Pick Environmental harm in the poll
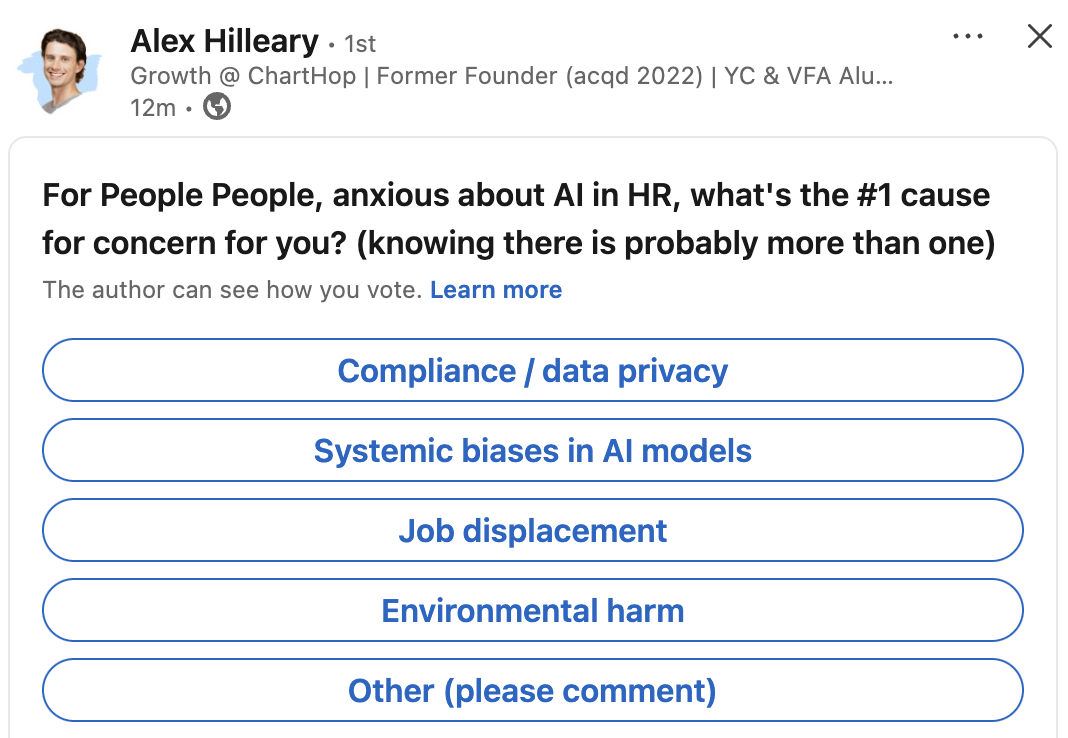The width and height of the screenshot is (1068, 738). coord(532,611)
